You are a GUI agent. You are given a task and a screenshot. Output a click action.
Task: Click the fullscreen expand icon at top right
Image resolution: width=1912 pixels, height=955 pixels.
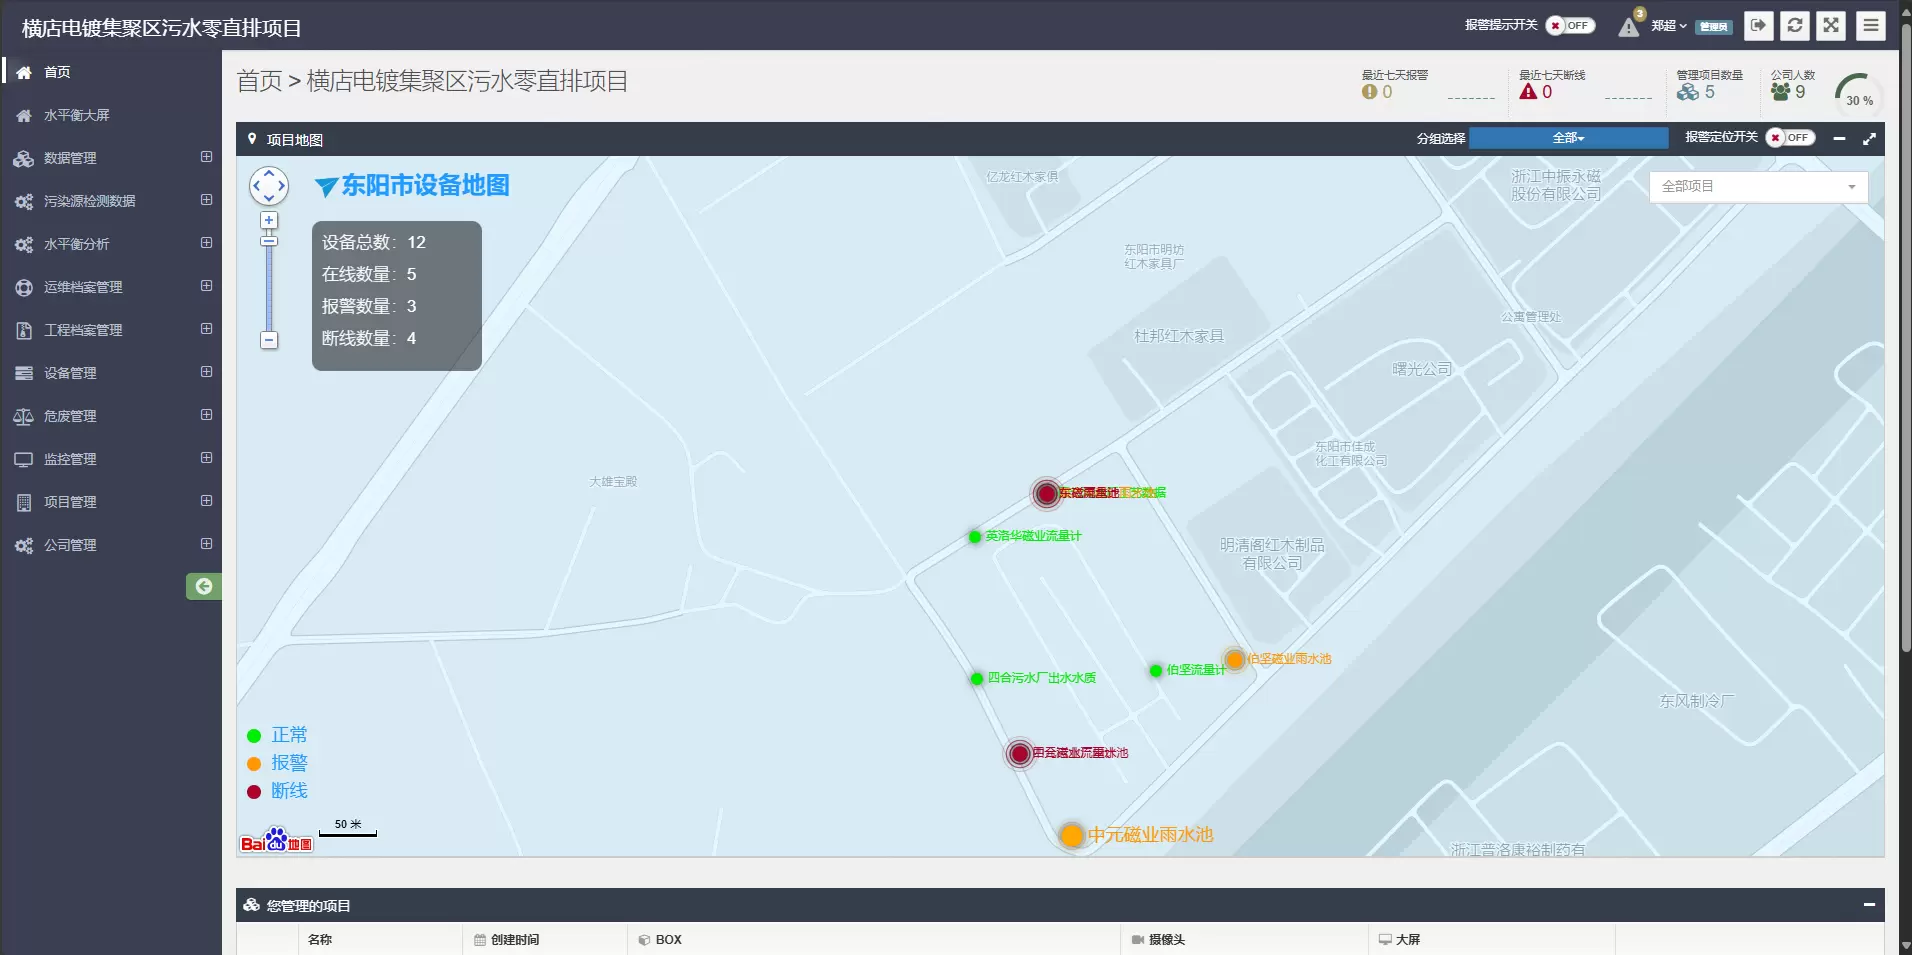1832,26
